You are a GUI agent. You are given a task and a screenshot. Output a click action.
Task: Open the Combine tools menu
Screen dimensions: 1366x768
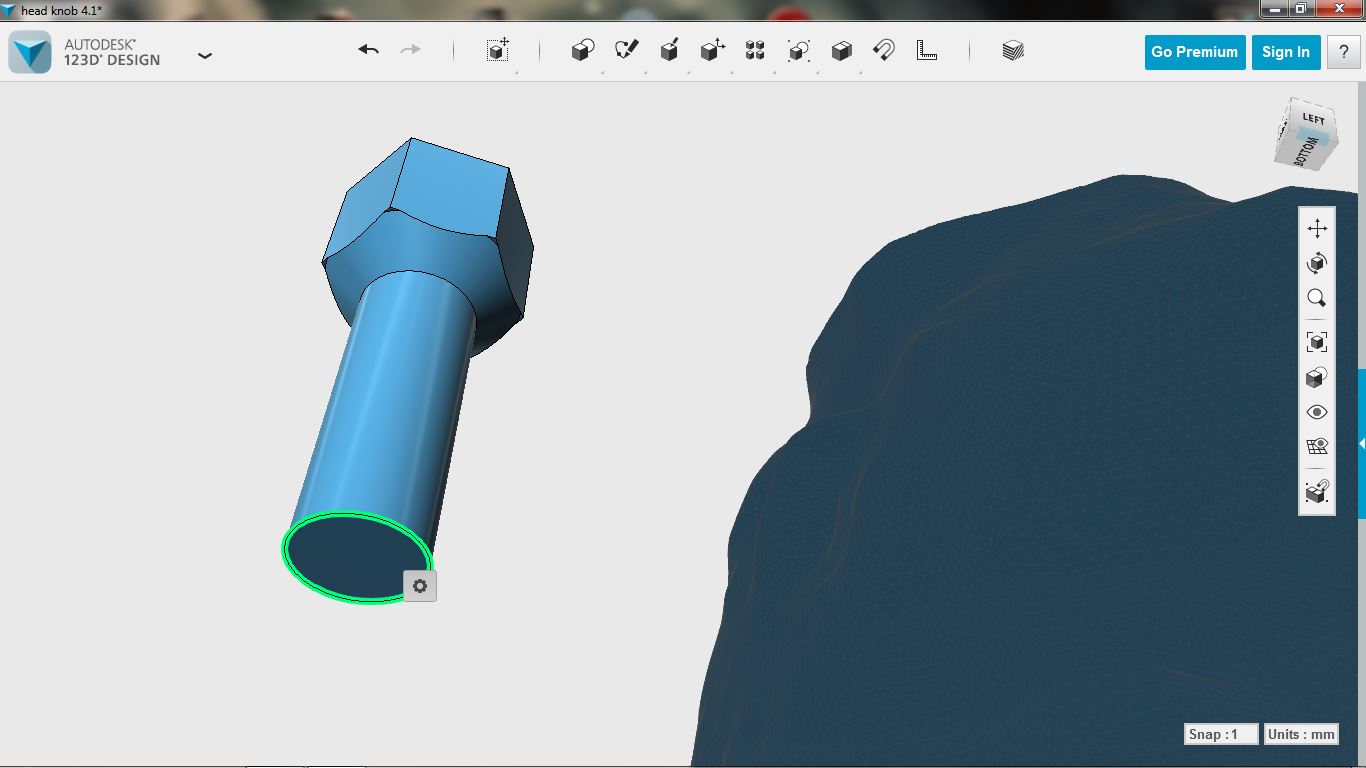(x=842, y=51)
